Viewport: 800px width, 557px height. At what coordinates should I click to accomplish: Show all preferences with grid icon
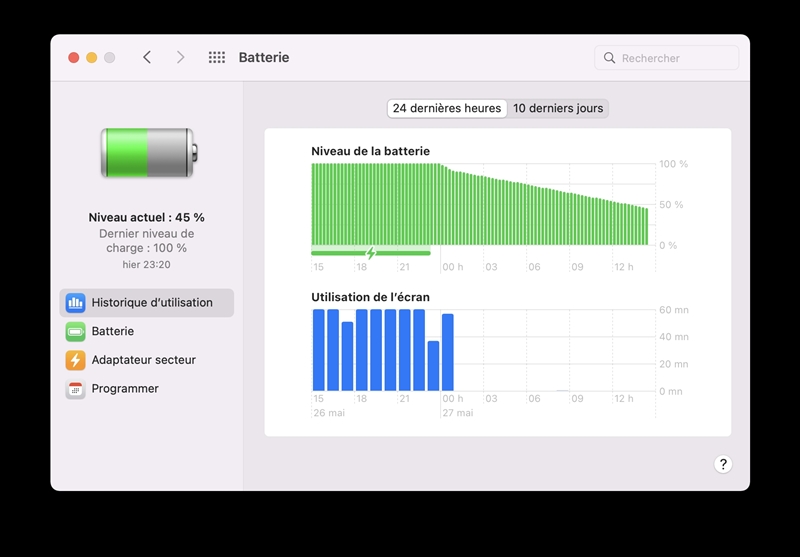pyautogui.click(x=216, y=58)
